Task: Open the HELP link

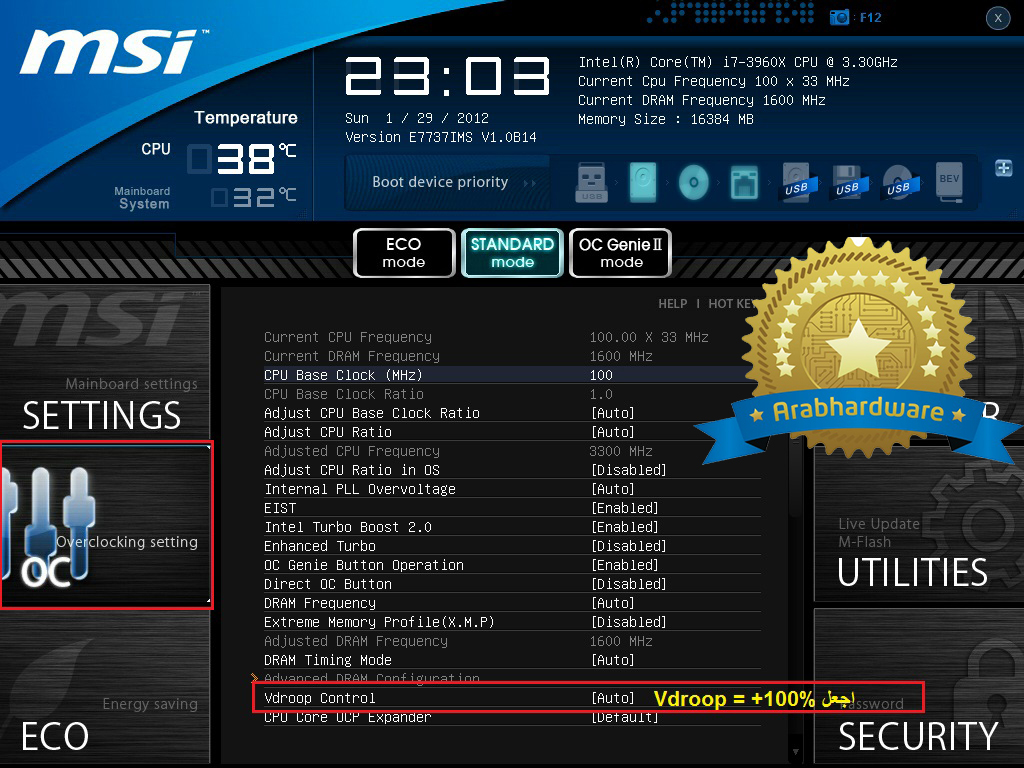Action: (x=673, y=304)
